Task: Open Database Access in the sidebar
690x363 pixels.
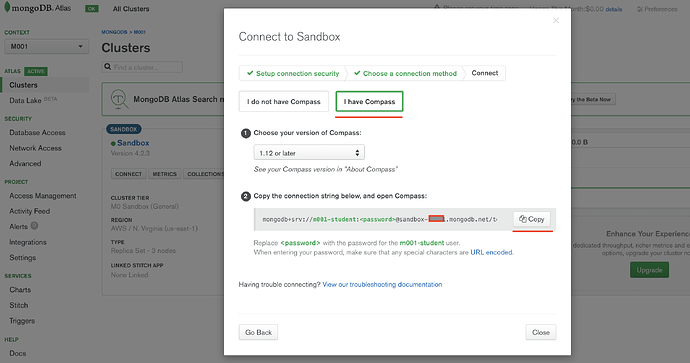Action: [x=37, y=132]
